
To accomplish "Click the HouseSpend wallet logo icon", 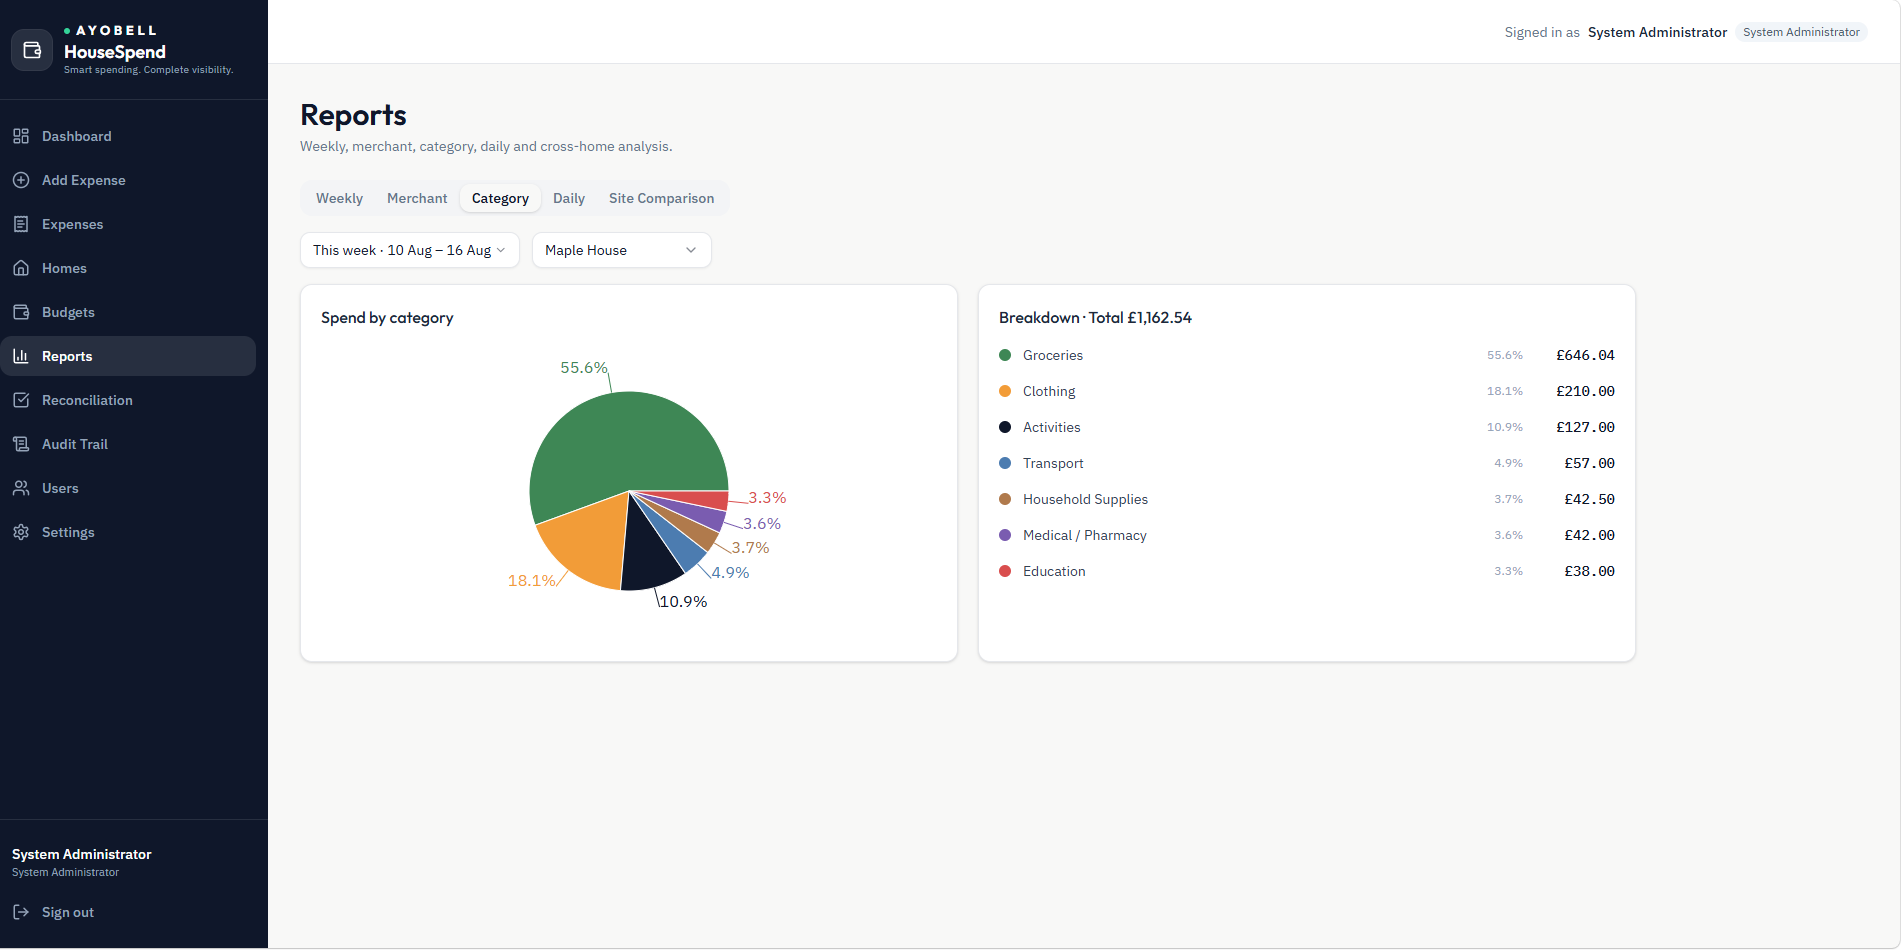I will coord(32,50).
